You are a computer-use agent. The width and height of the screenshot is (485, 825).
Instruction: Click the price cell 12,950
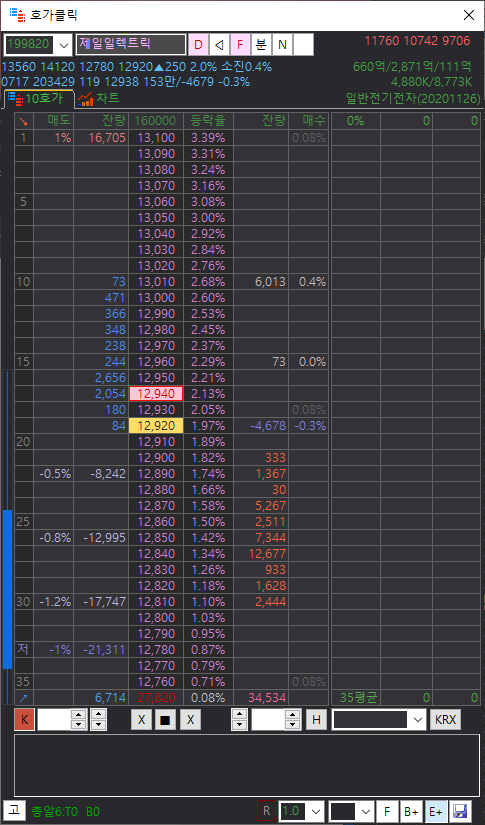point(156,378)
